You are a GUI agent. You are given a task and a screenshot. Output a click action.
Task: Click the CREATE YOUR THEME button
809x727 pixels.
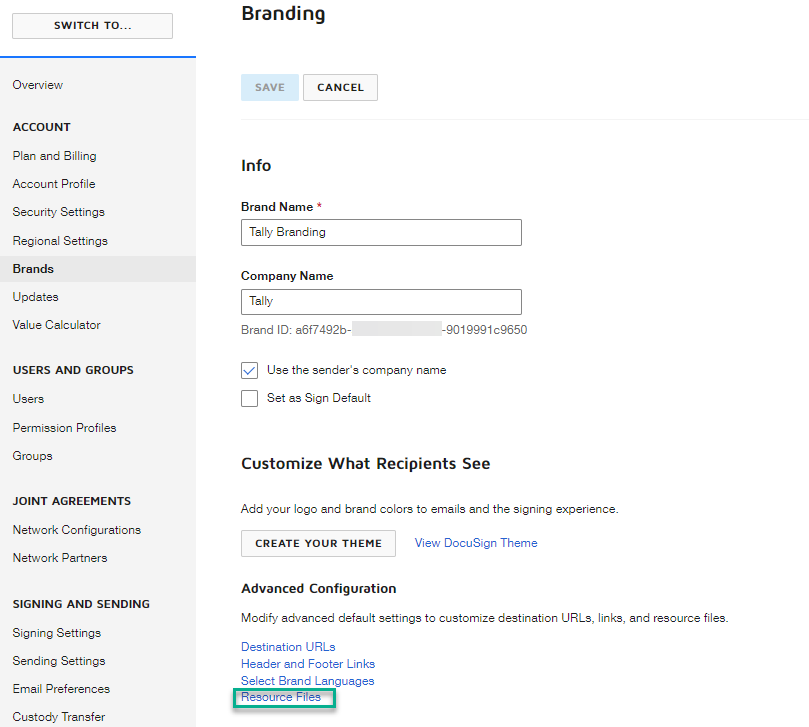tap(317, 543)
